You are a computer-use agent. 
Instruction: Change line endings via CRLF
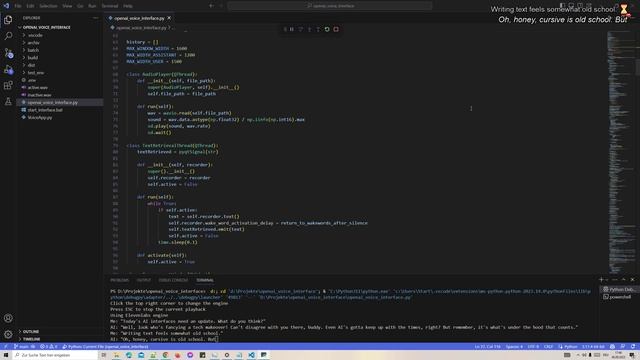[548, 347]
